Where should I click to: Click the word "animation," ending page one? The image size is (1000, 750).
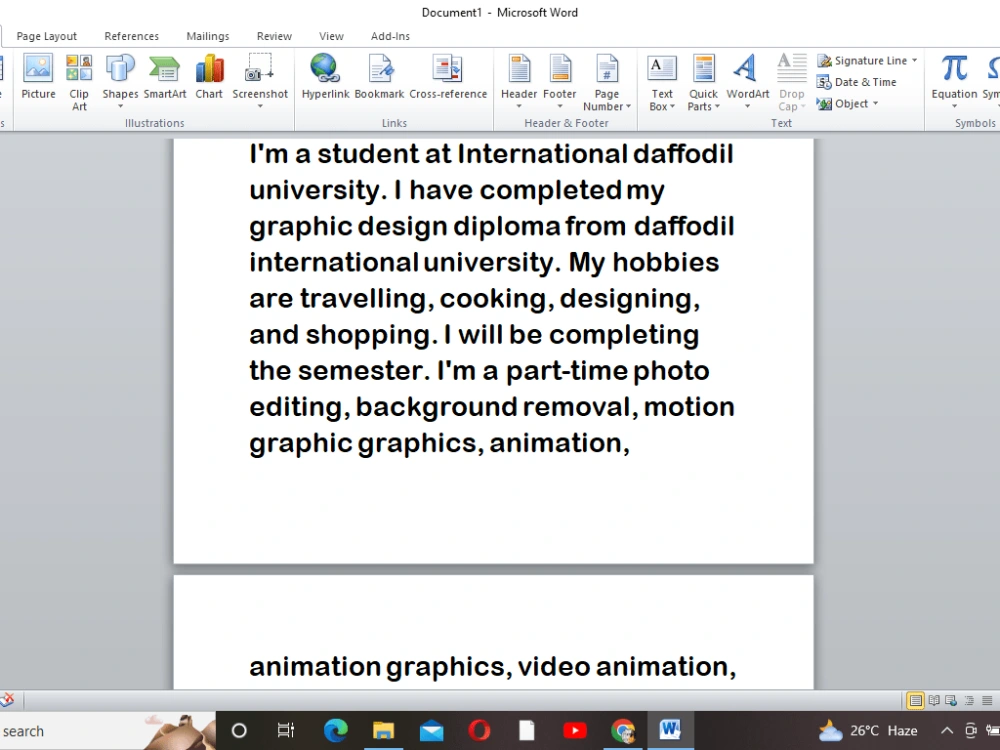tap(559, 443)
